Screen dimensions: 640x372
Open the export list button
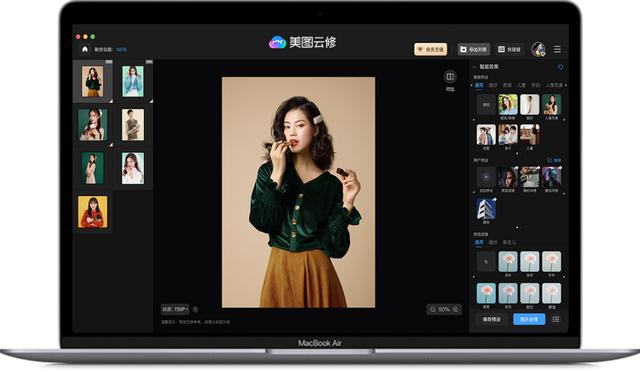(473, 49)
